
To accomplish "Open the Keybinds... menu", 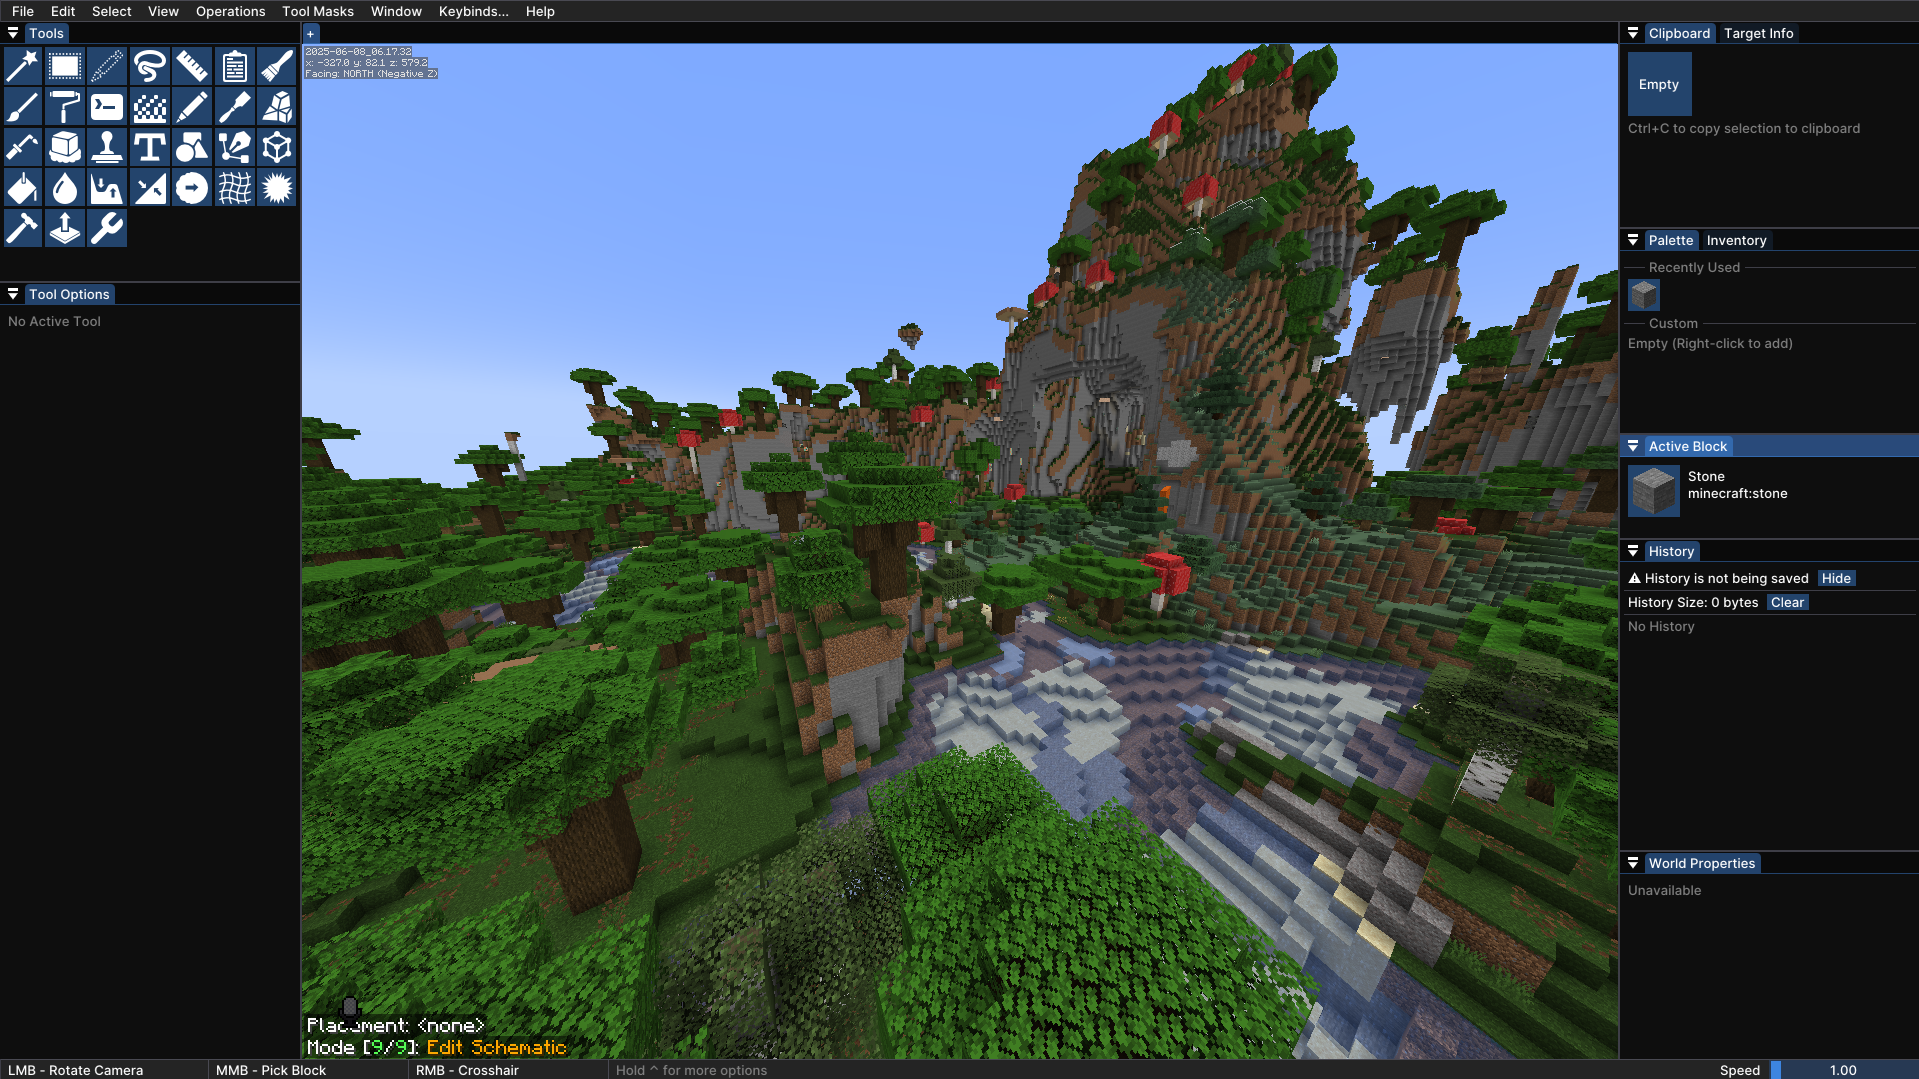I will pyautogui.click(x=474, y=11).
